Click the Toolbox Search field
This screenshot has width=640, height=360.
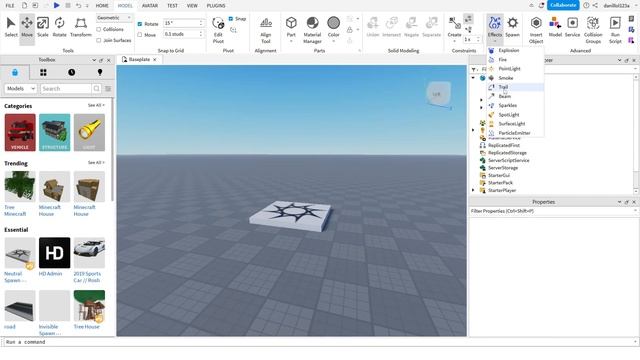(66, 89)
